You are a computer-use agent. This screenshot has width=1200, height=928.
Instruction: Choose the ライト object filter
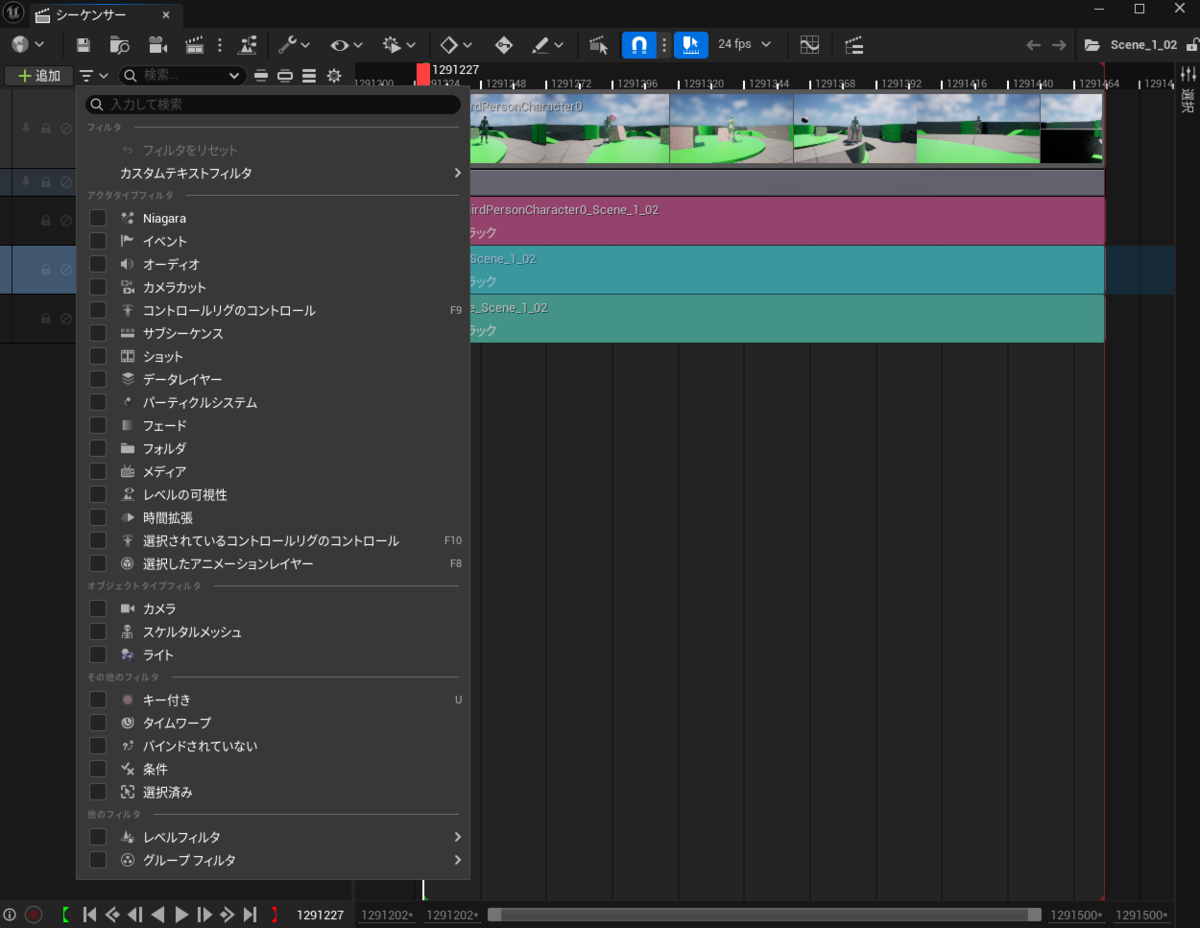coord(272,655)
